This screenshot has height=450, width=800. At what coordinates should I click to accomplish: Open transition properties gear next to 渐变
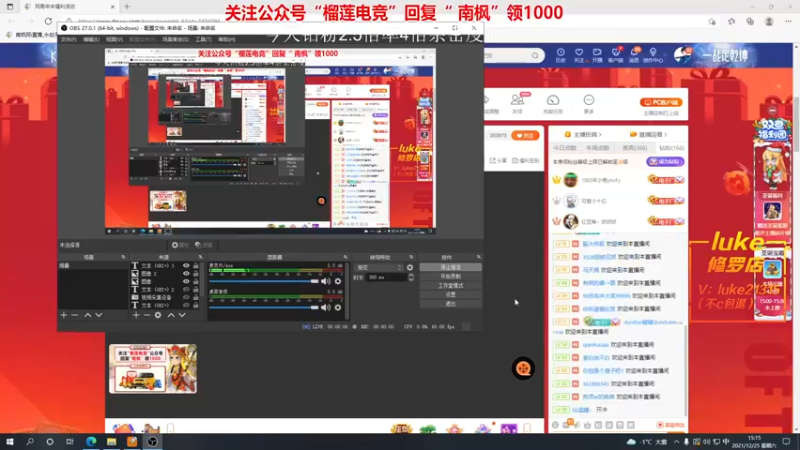point(410,267)
